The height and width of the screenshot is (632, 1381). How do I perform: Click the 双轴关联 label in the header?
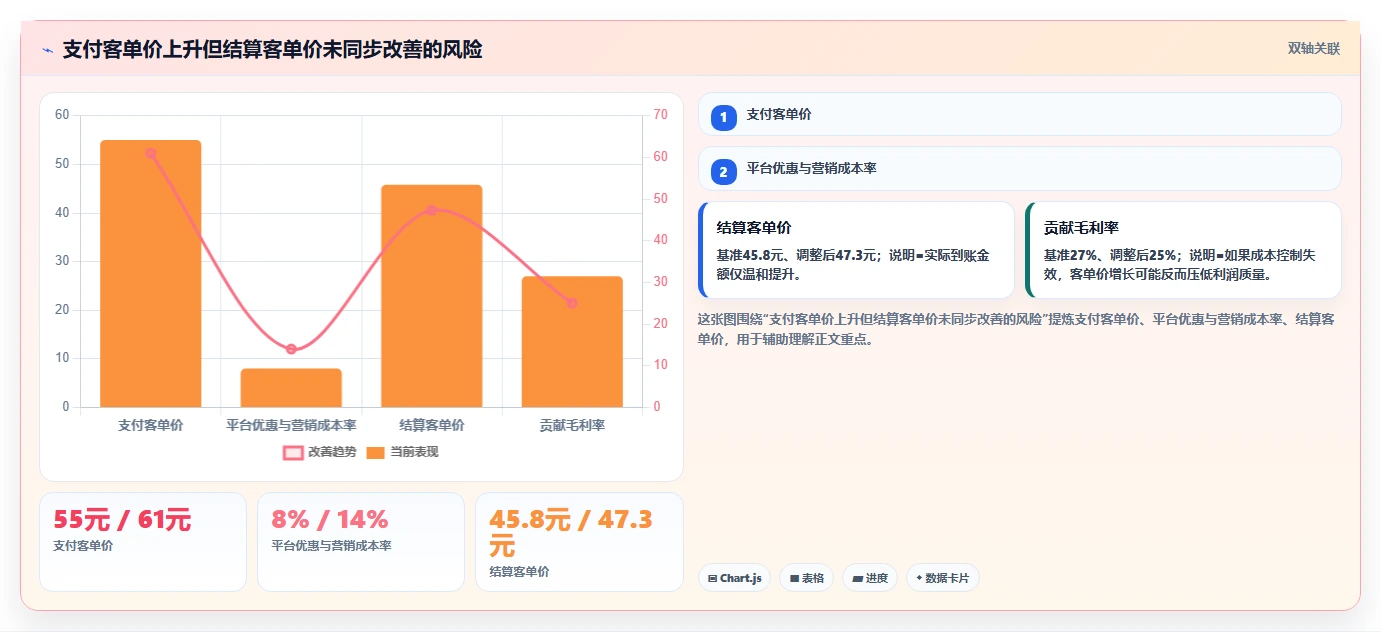1314,49
